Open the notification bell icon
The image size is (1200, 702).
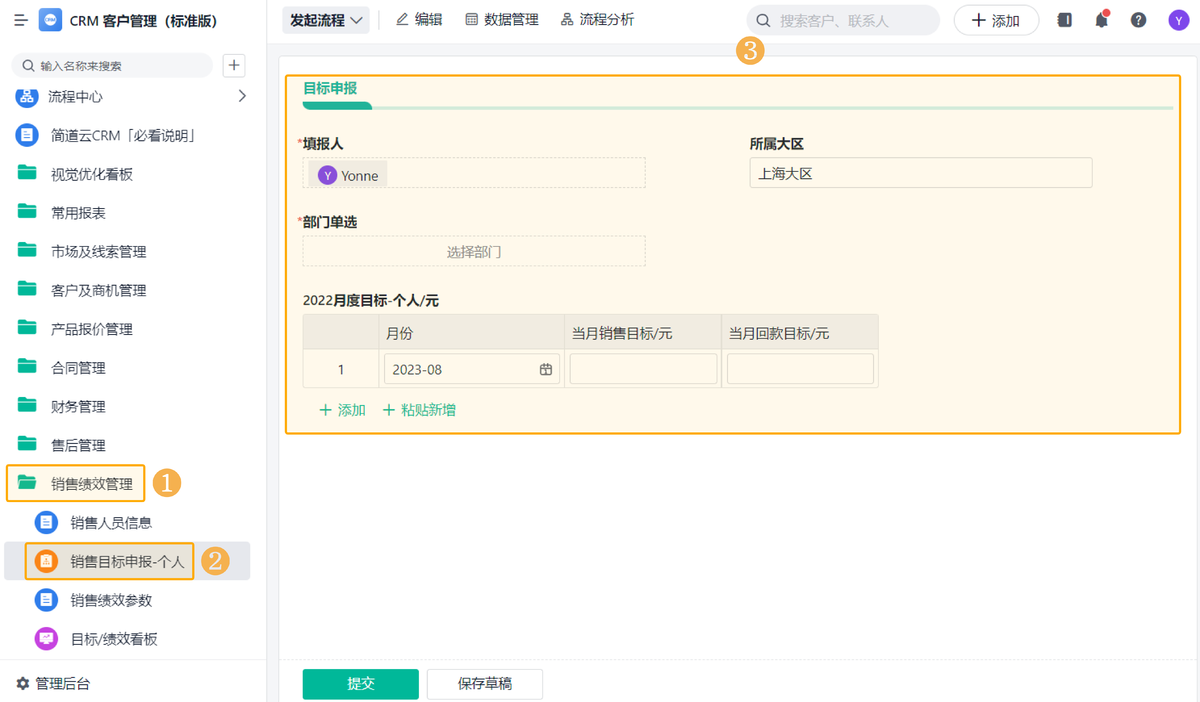point(1101,20)
